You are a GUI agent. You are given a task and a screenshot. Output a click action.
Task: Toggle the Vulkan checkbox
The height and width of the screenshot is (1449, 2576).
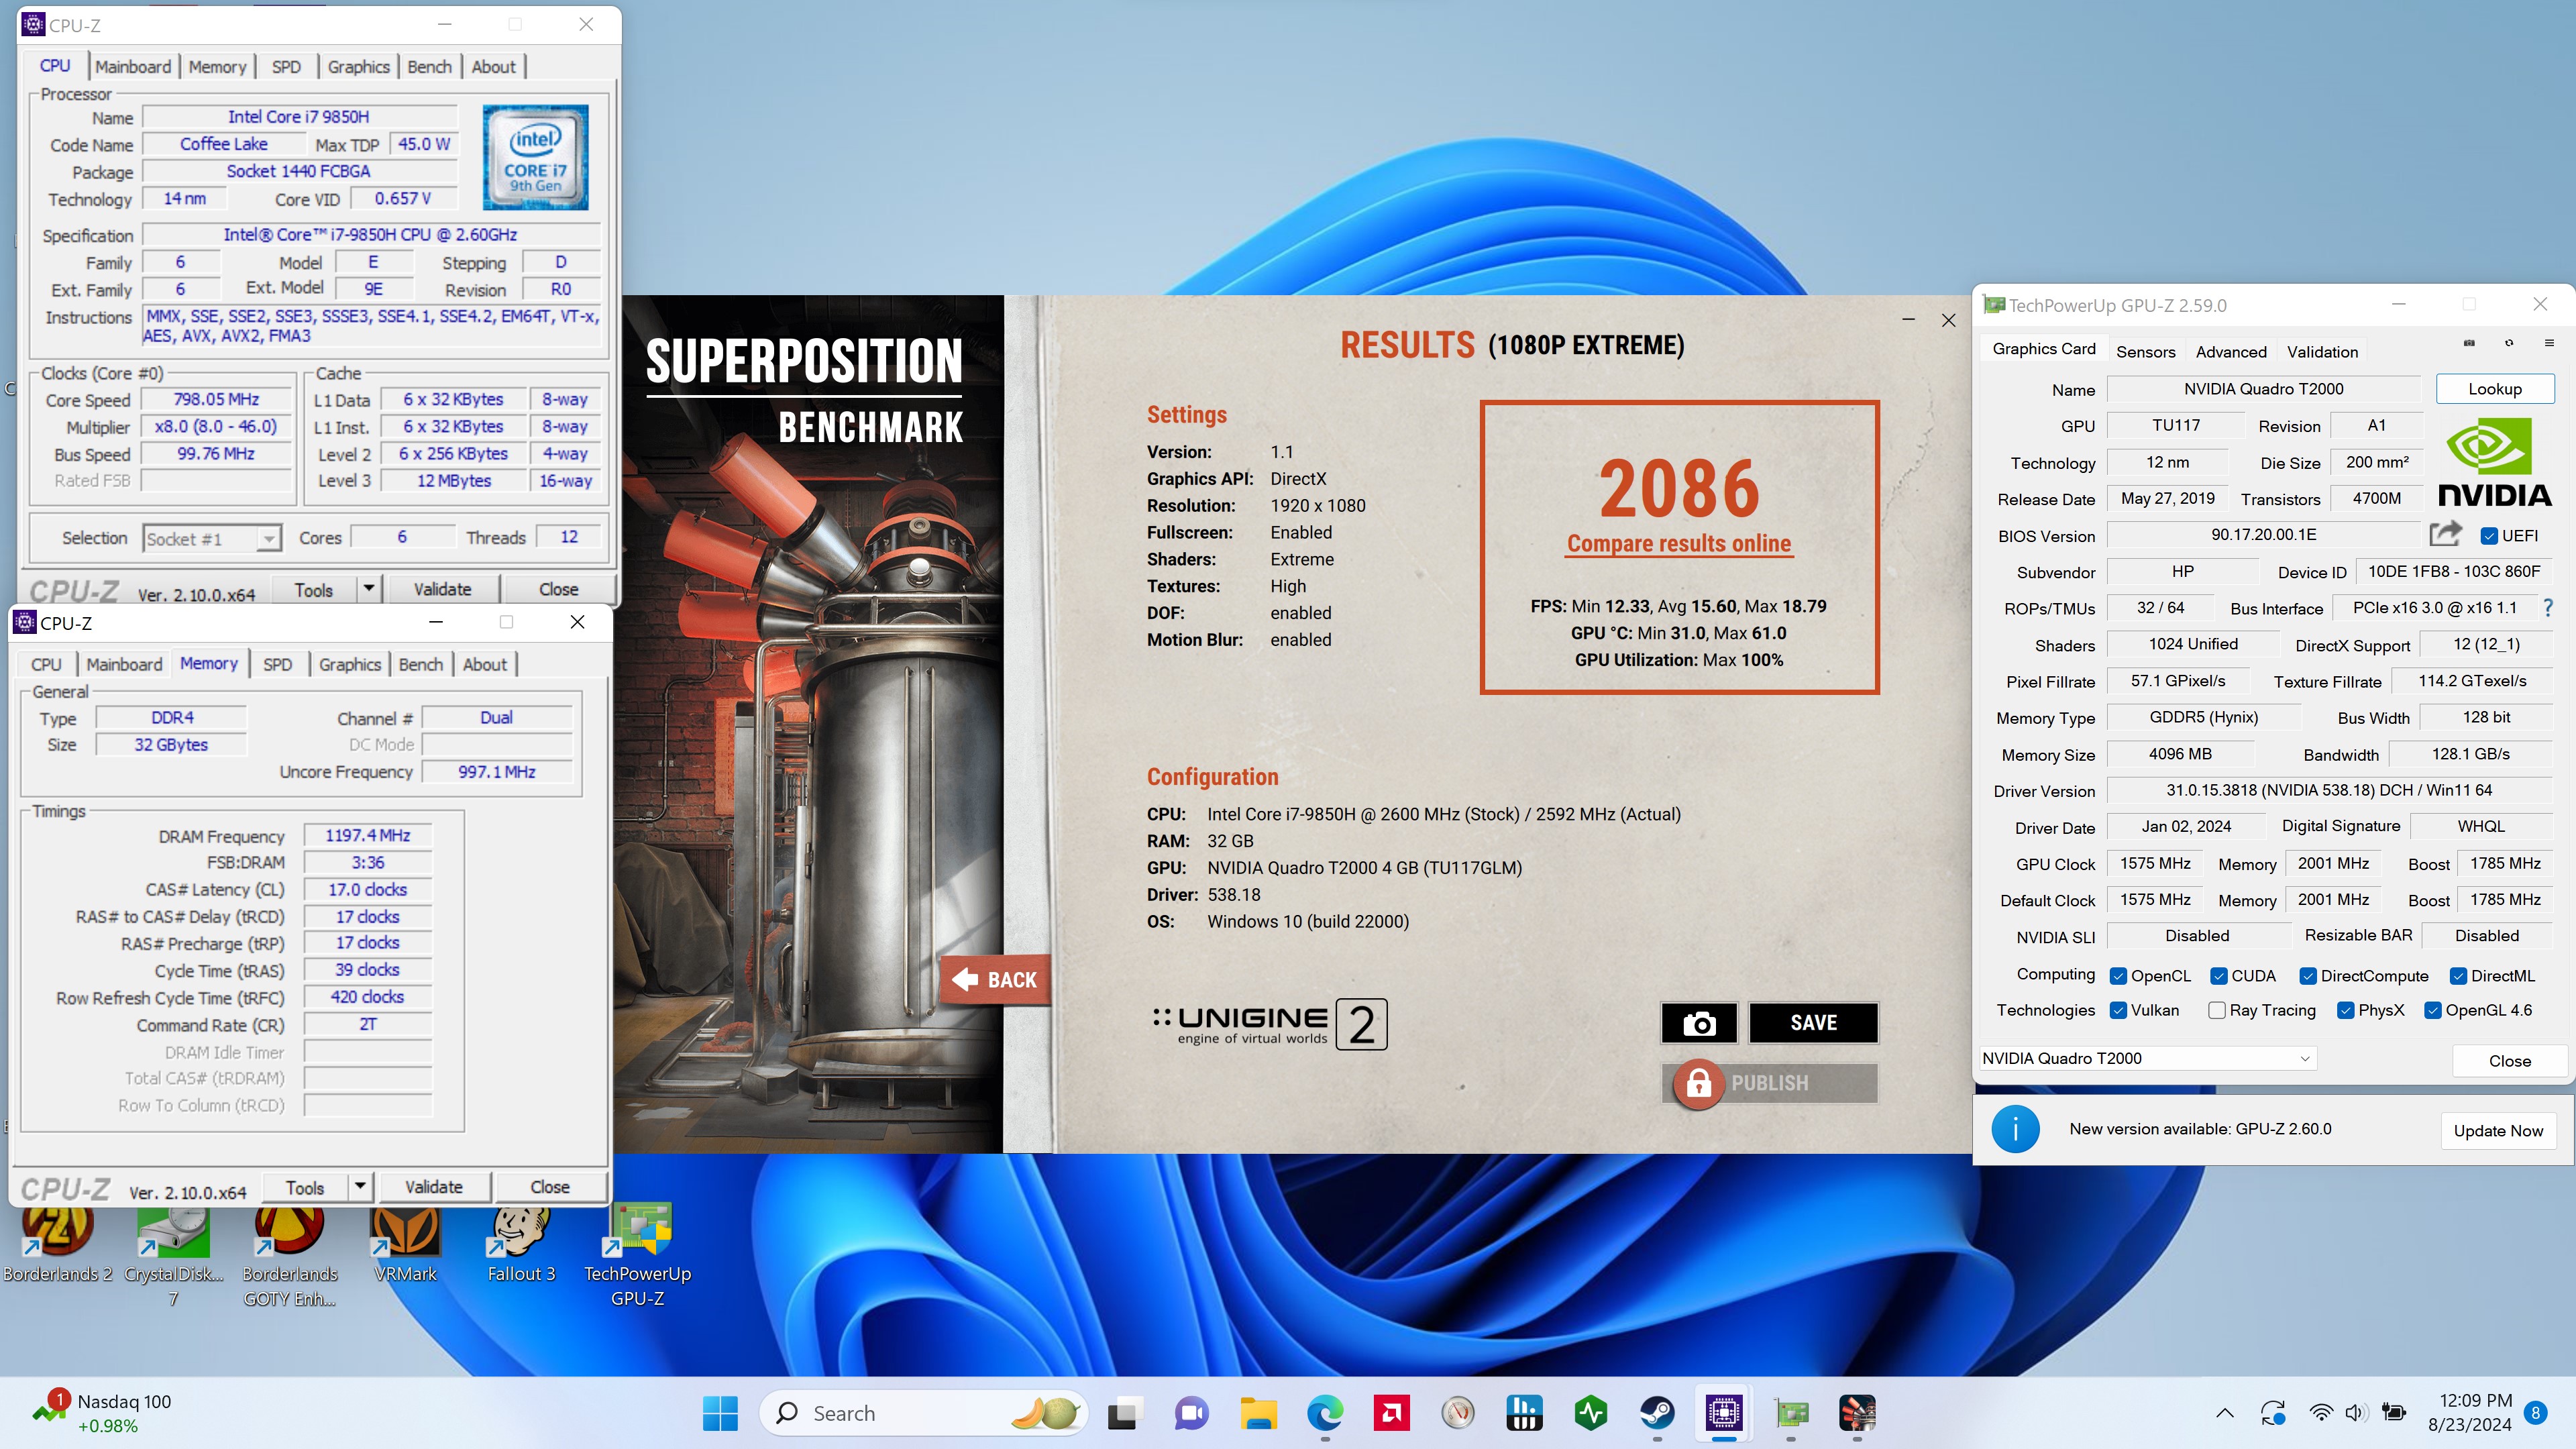(2117, 1011)
